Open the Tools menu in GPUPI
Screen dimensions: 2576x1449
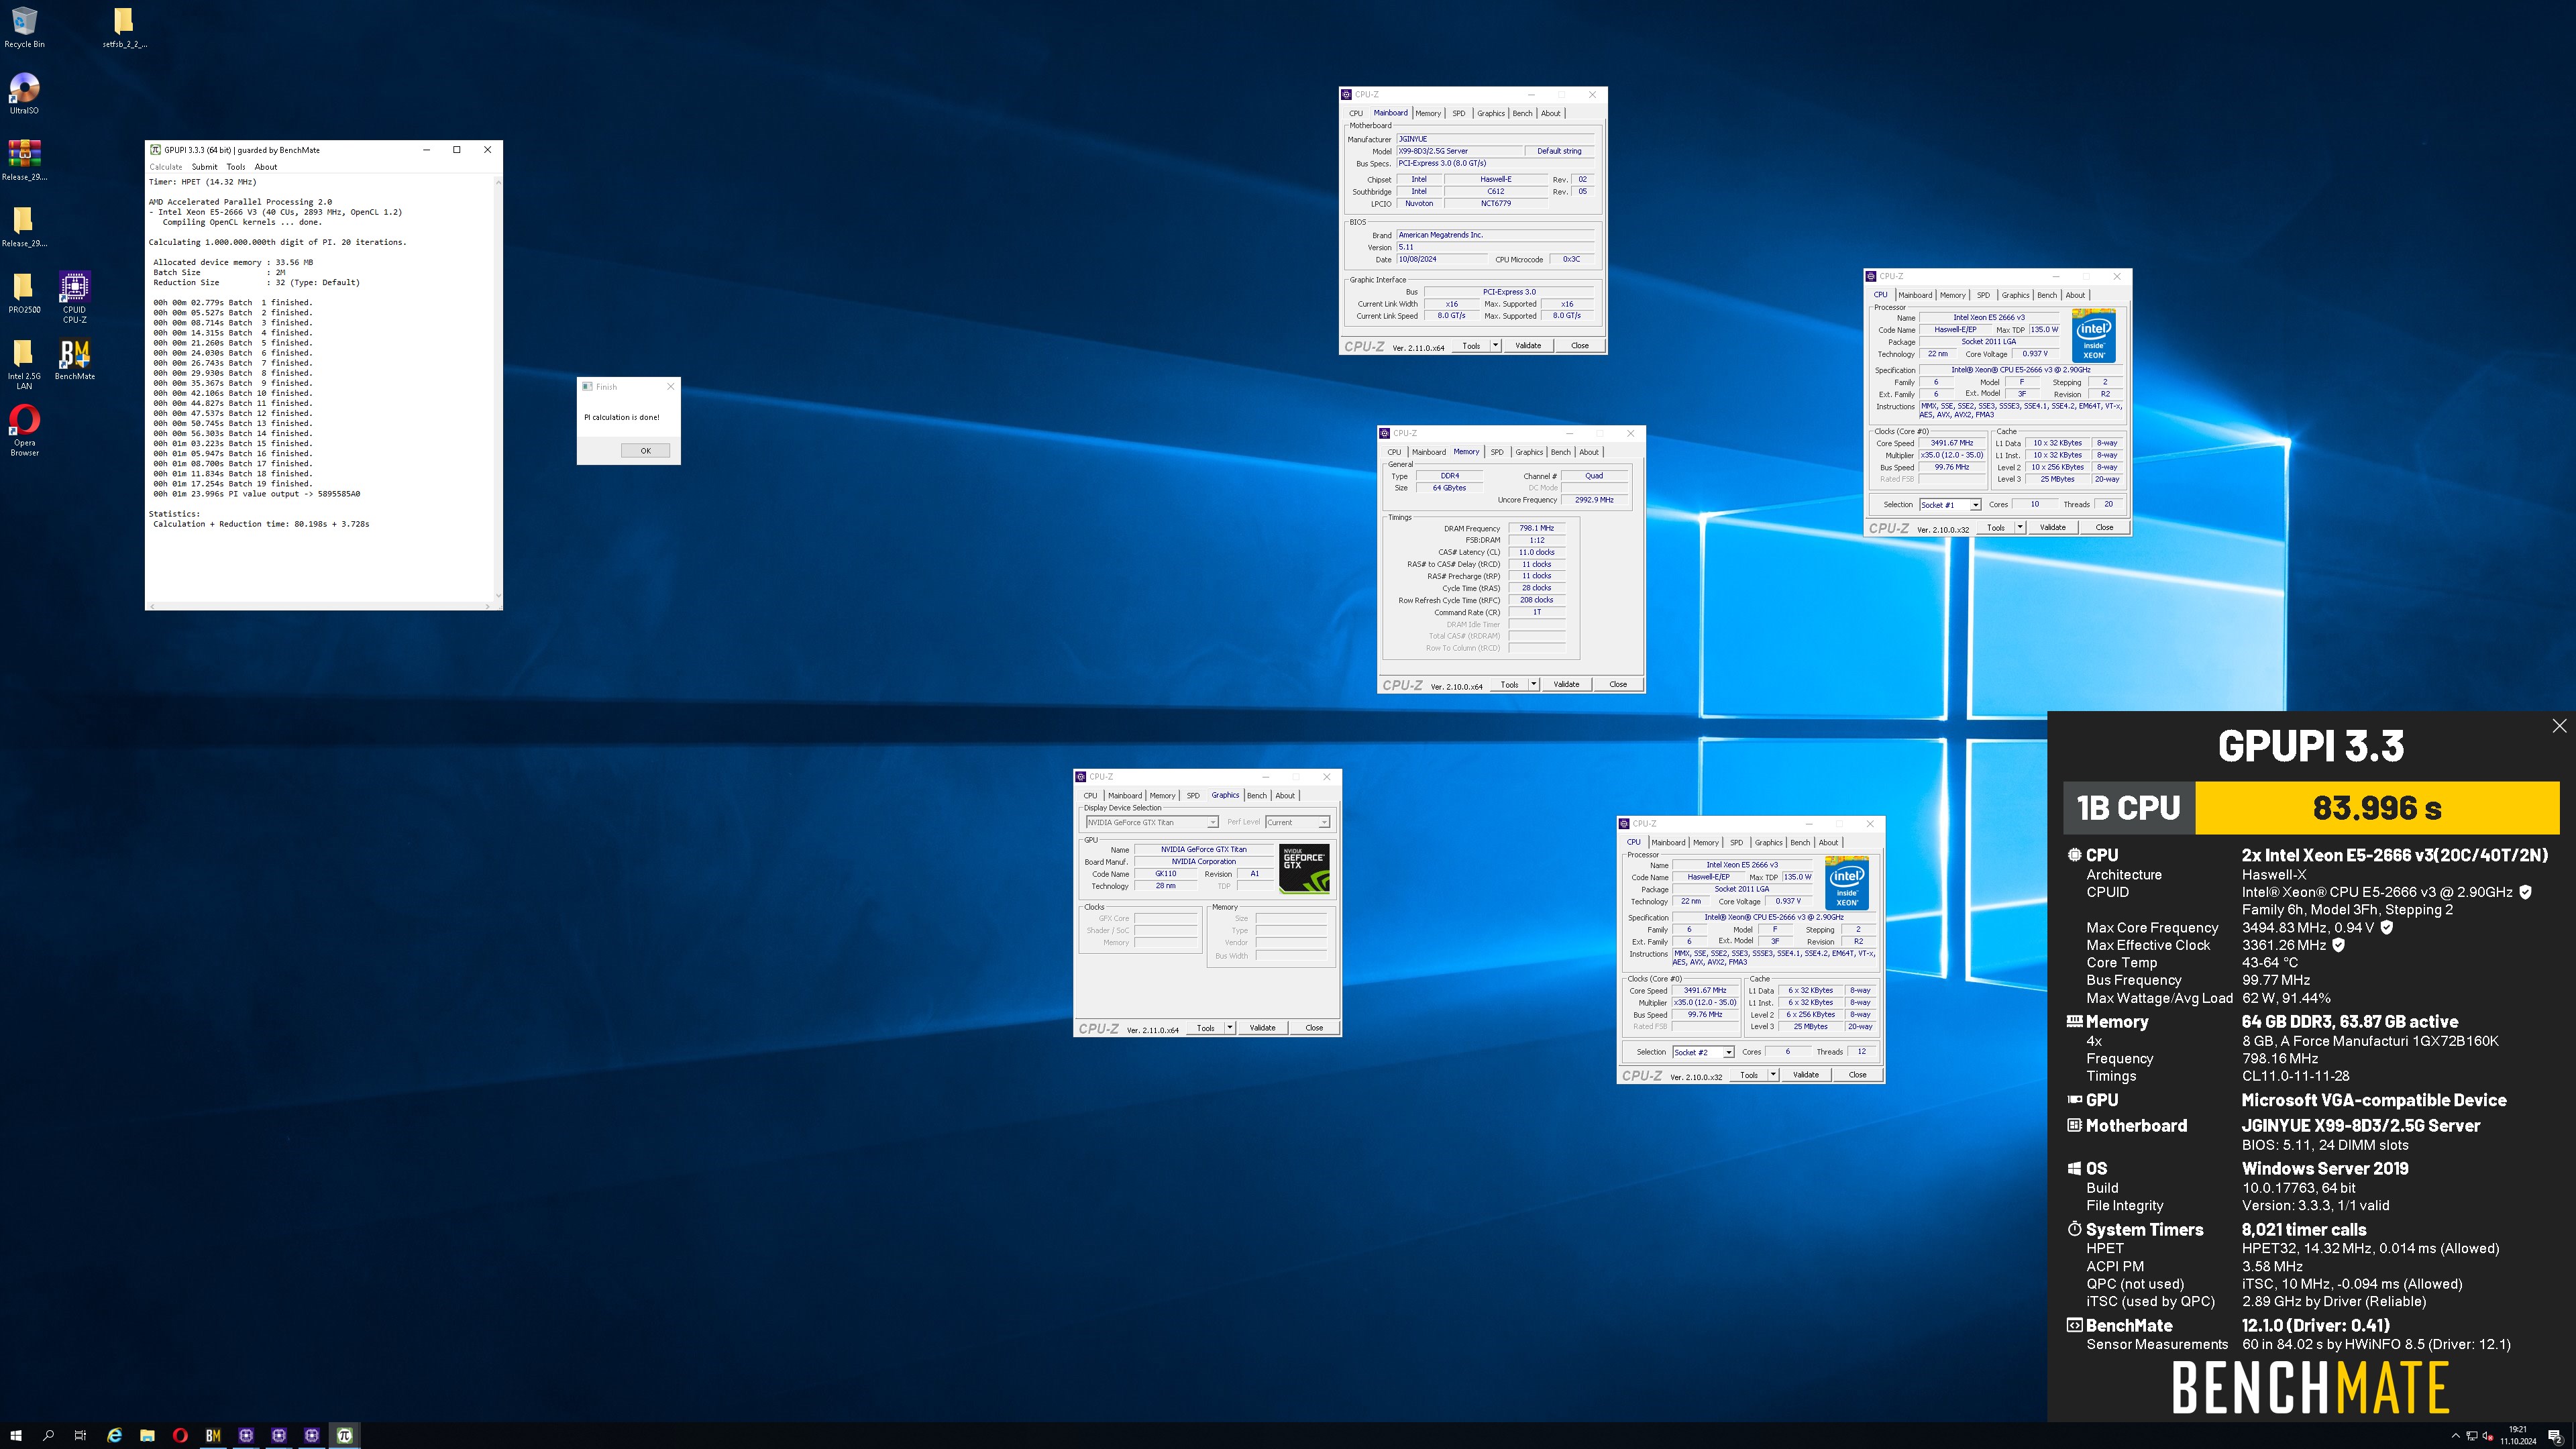pos(236,167)
